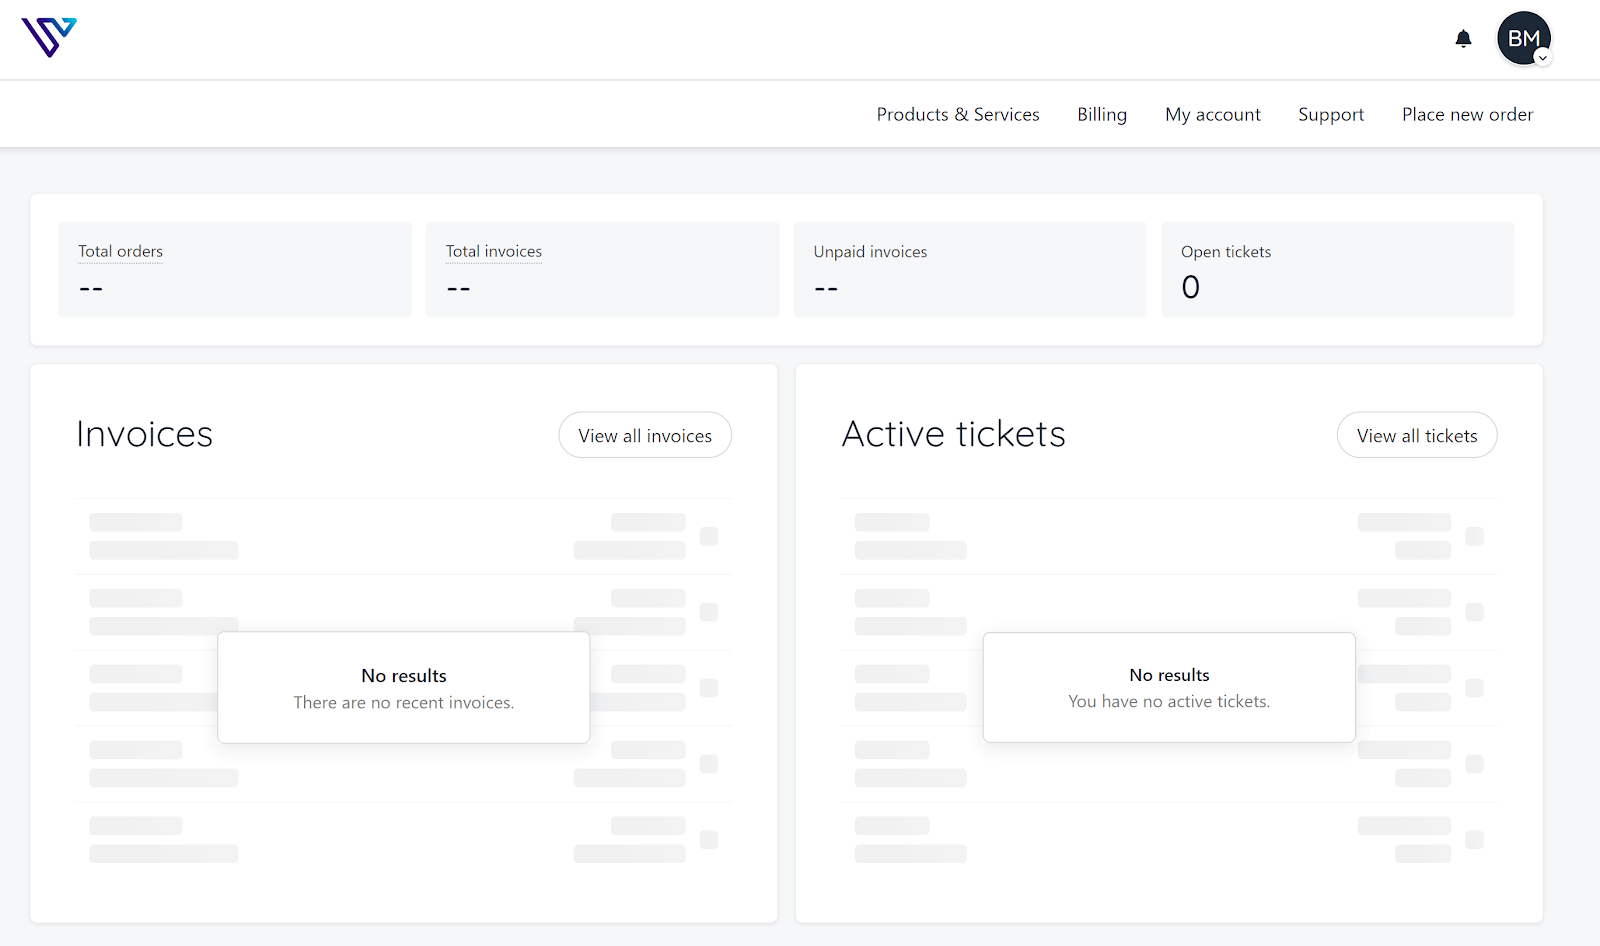The image size is (1600, 946).
Task: Click the Open tickets count 0
Action: pyautogui.click(x=1190, y=288)
